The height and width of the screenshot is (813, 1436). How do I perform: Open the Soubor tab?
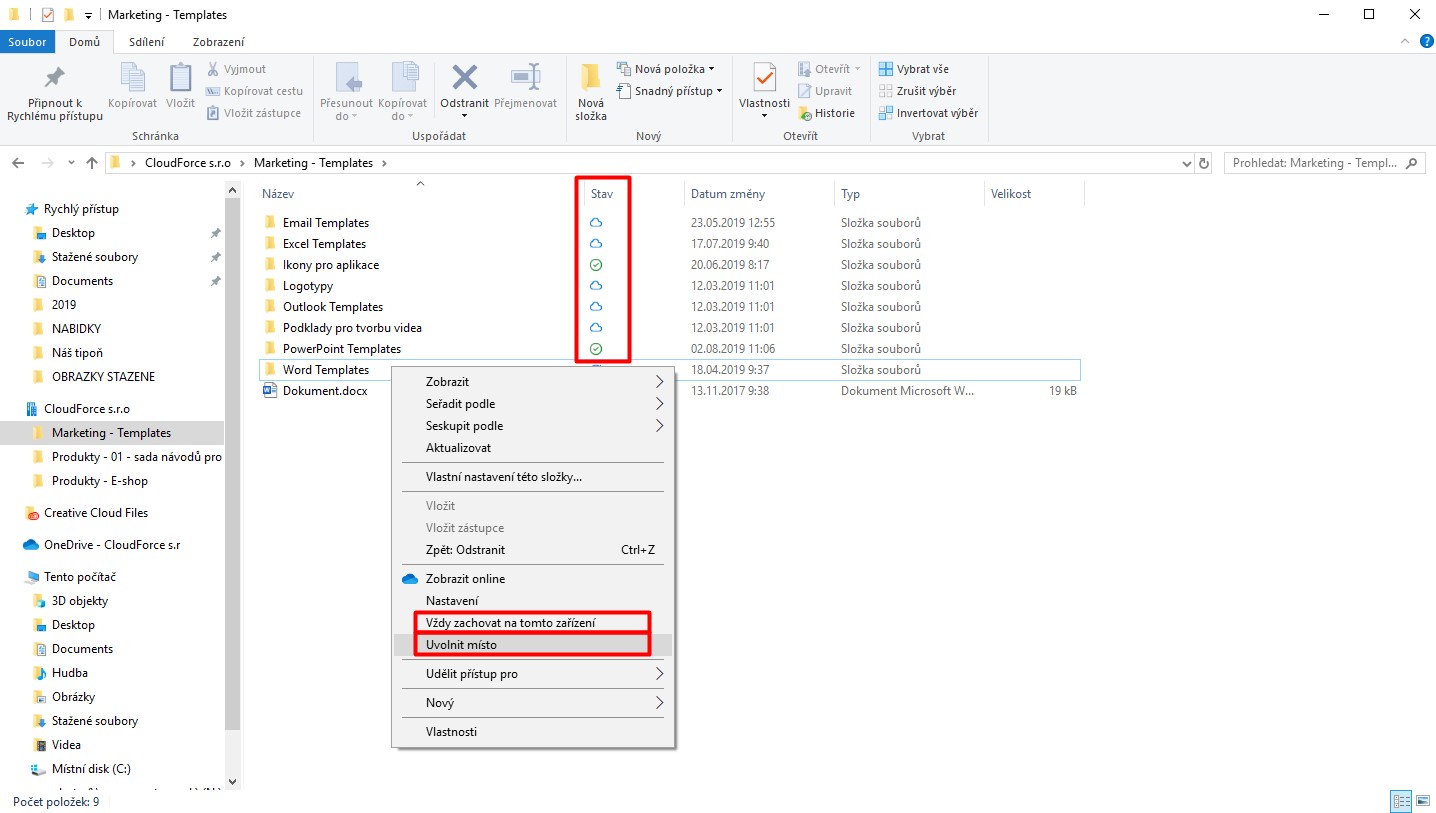tap(28, 42)
